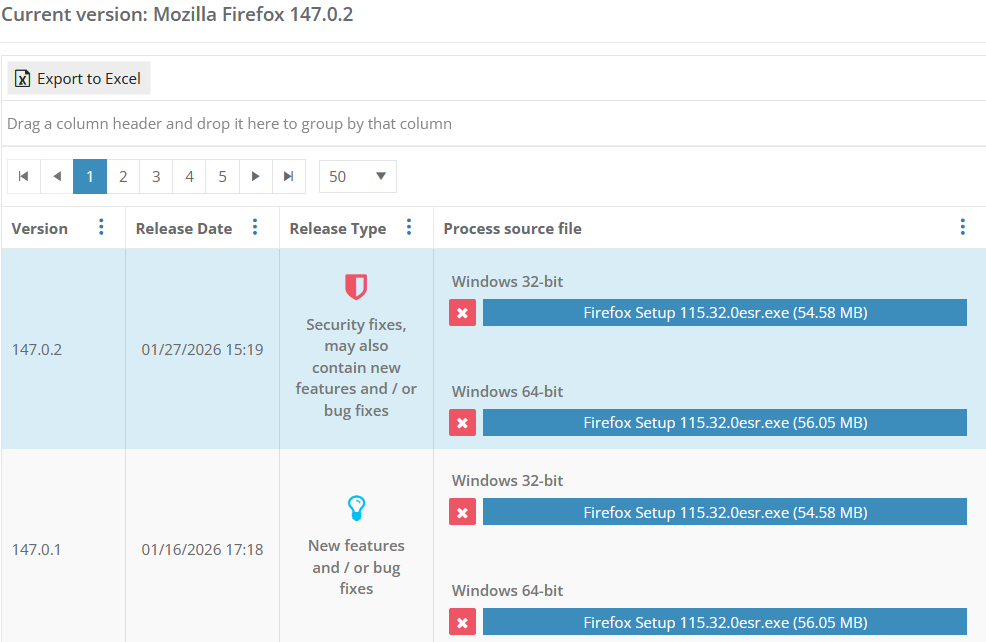This screenshot has height=642, width=986.
Task: Remove the Windows 32-bit file for 147.0.2
Action: point(462,312)
